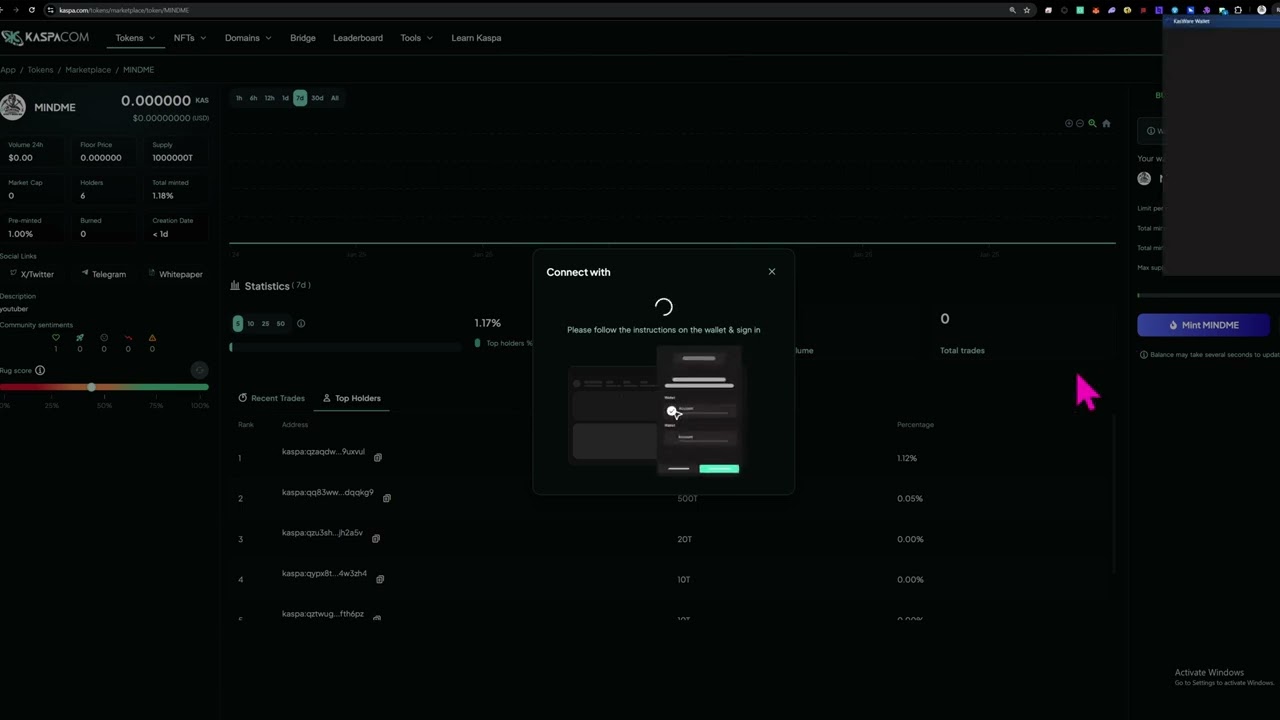Click the Mint MINDME button
Viewport: 1280px width, 720px height.
pos(1203,325)
